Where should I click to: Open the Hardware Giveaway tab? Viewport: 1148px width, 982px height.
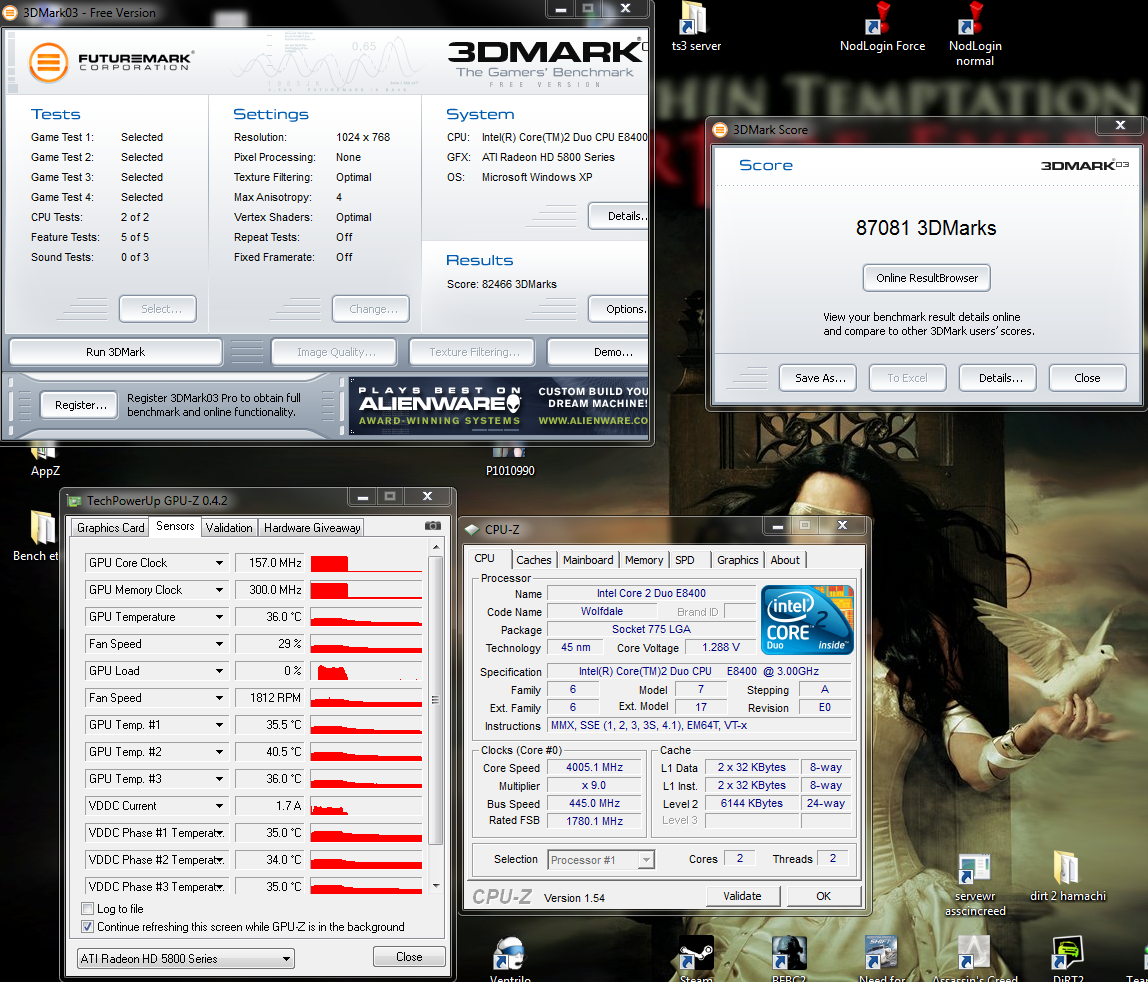pos(312,527)
